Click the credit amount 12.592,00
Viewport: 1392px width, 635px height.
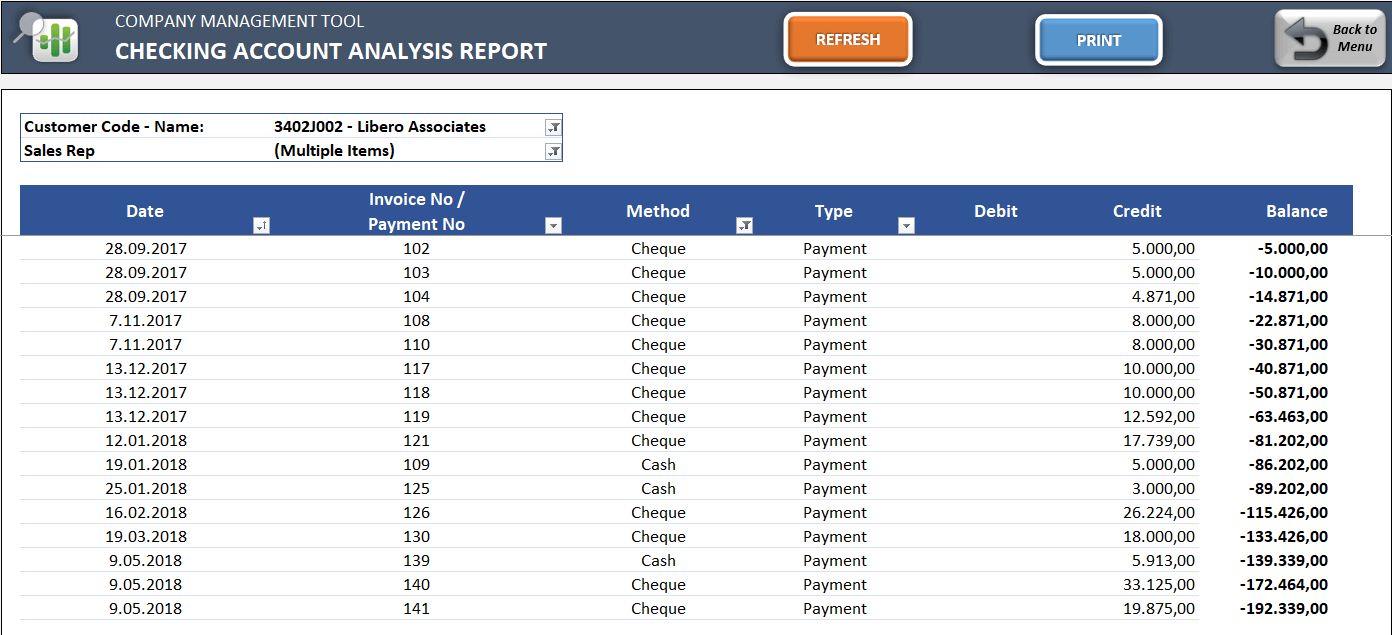tap(1159, 417)
